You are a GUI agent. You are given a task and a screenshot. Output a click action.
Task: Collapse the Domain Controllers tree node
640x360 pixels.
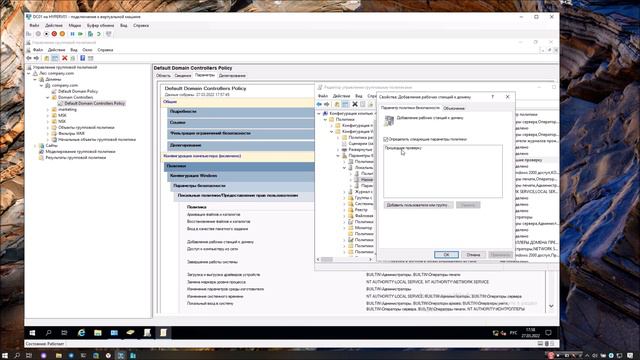[48, 98]
